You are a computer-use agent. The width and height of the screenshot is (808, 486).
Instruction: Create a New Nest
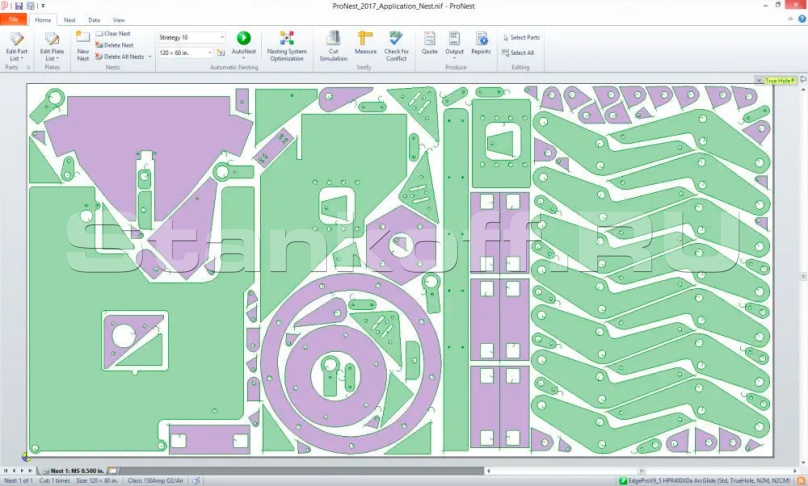(x=82, y=46)
